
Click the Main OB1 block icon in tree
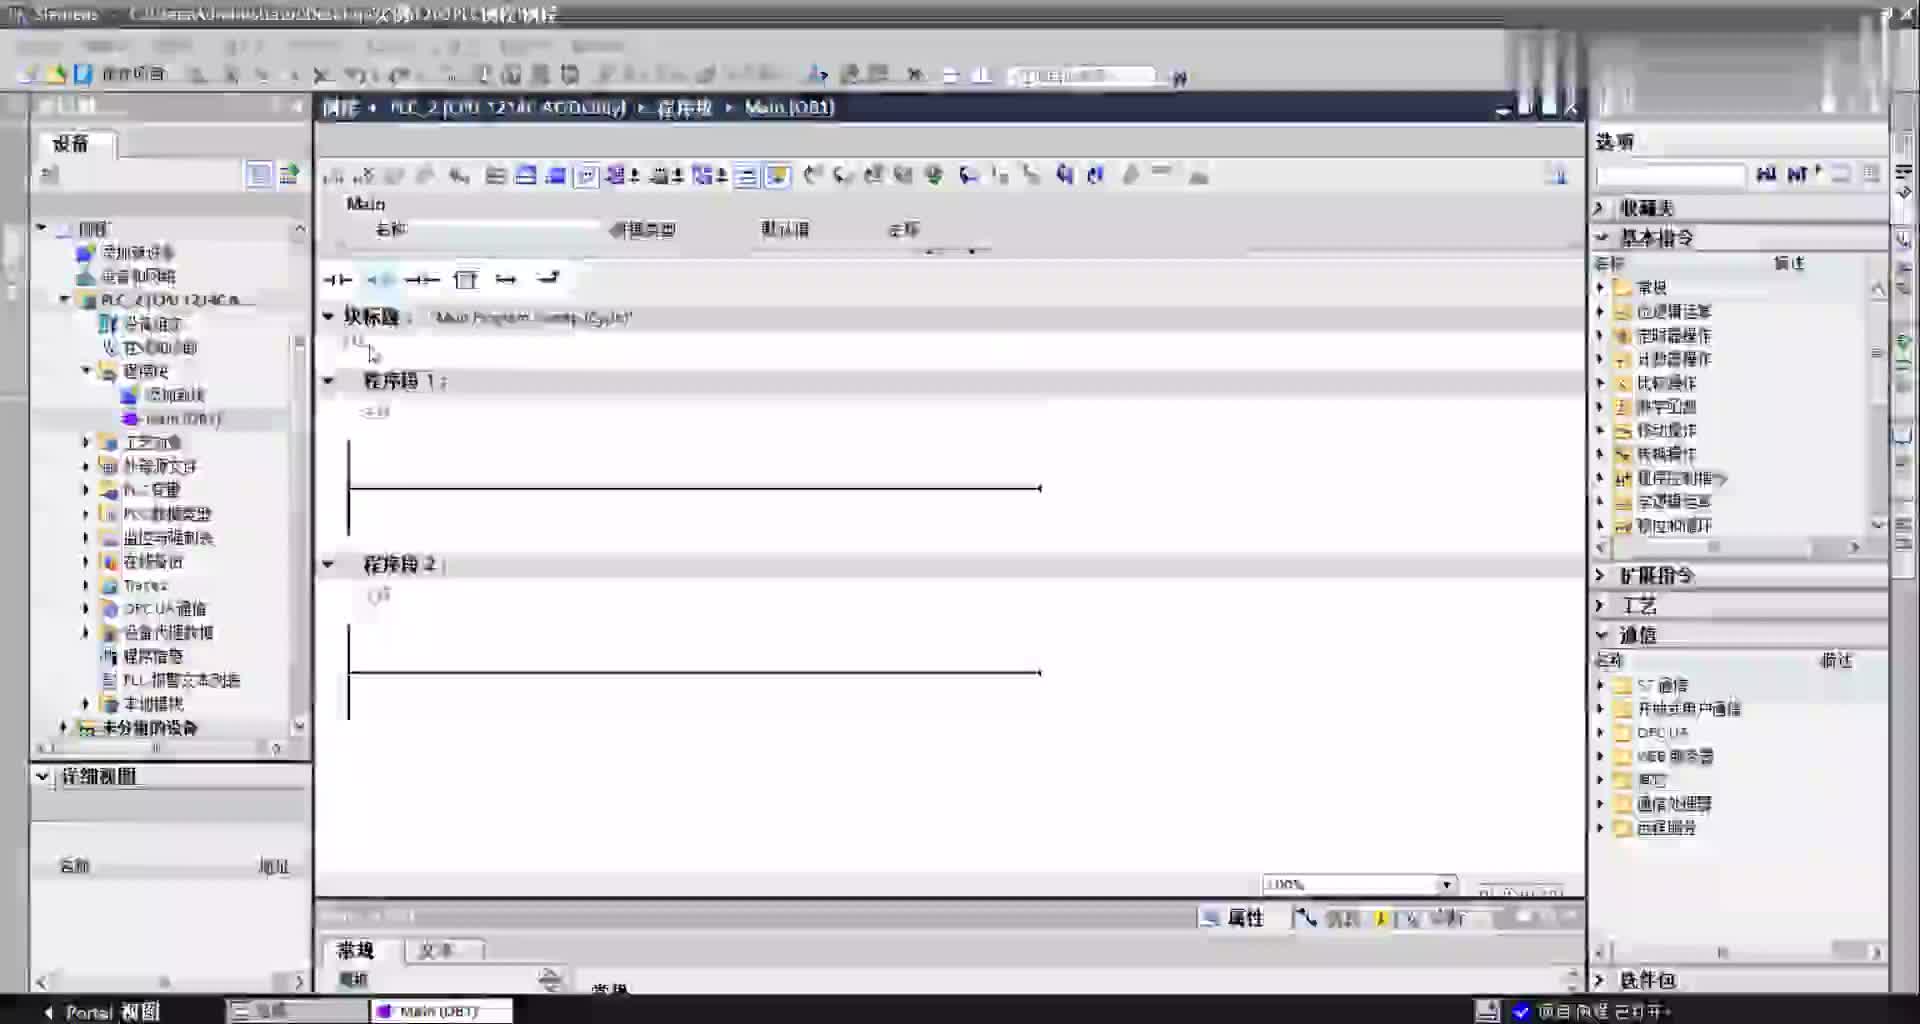coord(130,419)
